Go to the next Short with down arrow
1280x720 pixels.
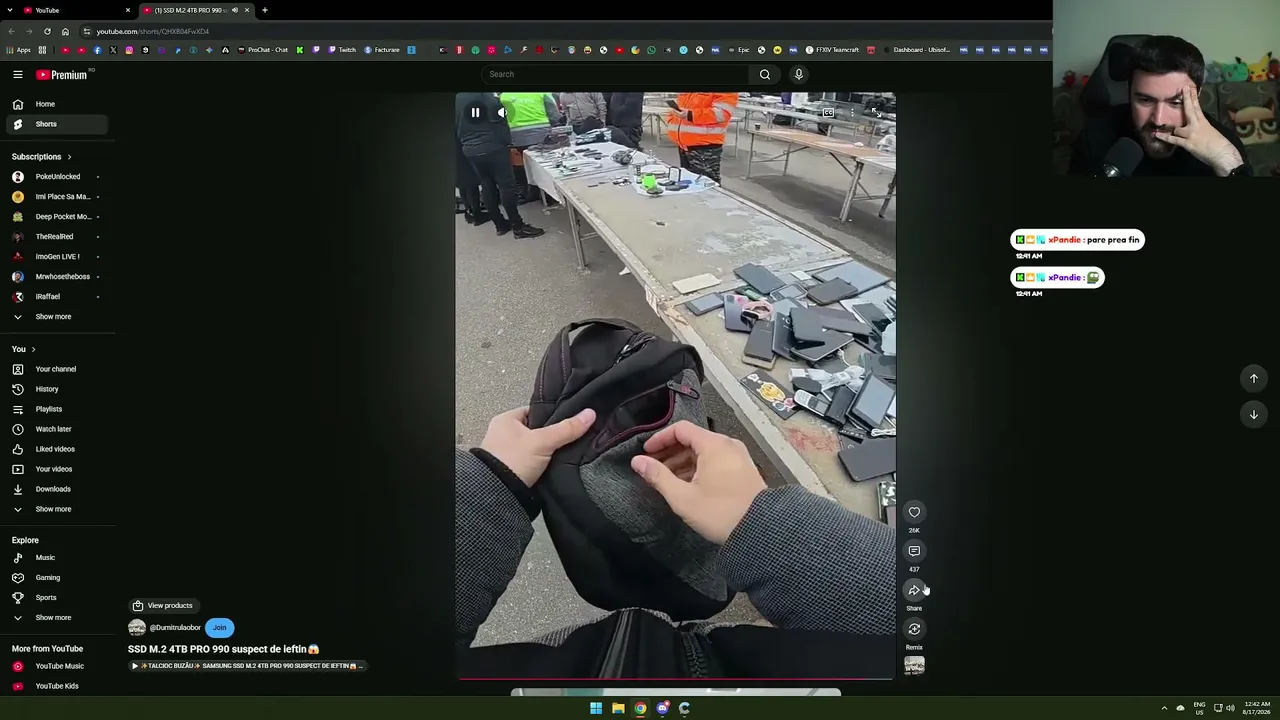click(1253, 414)
